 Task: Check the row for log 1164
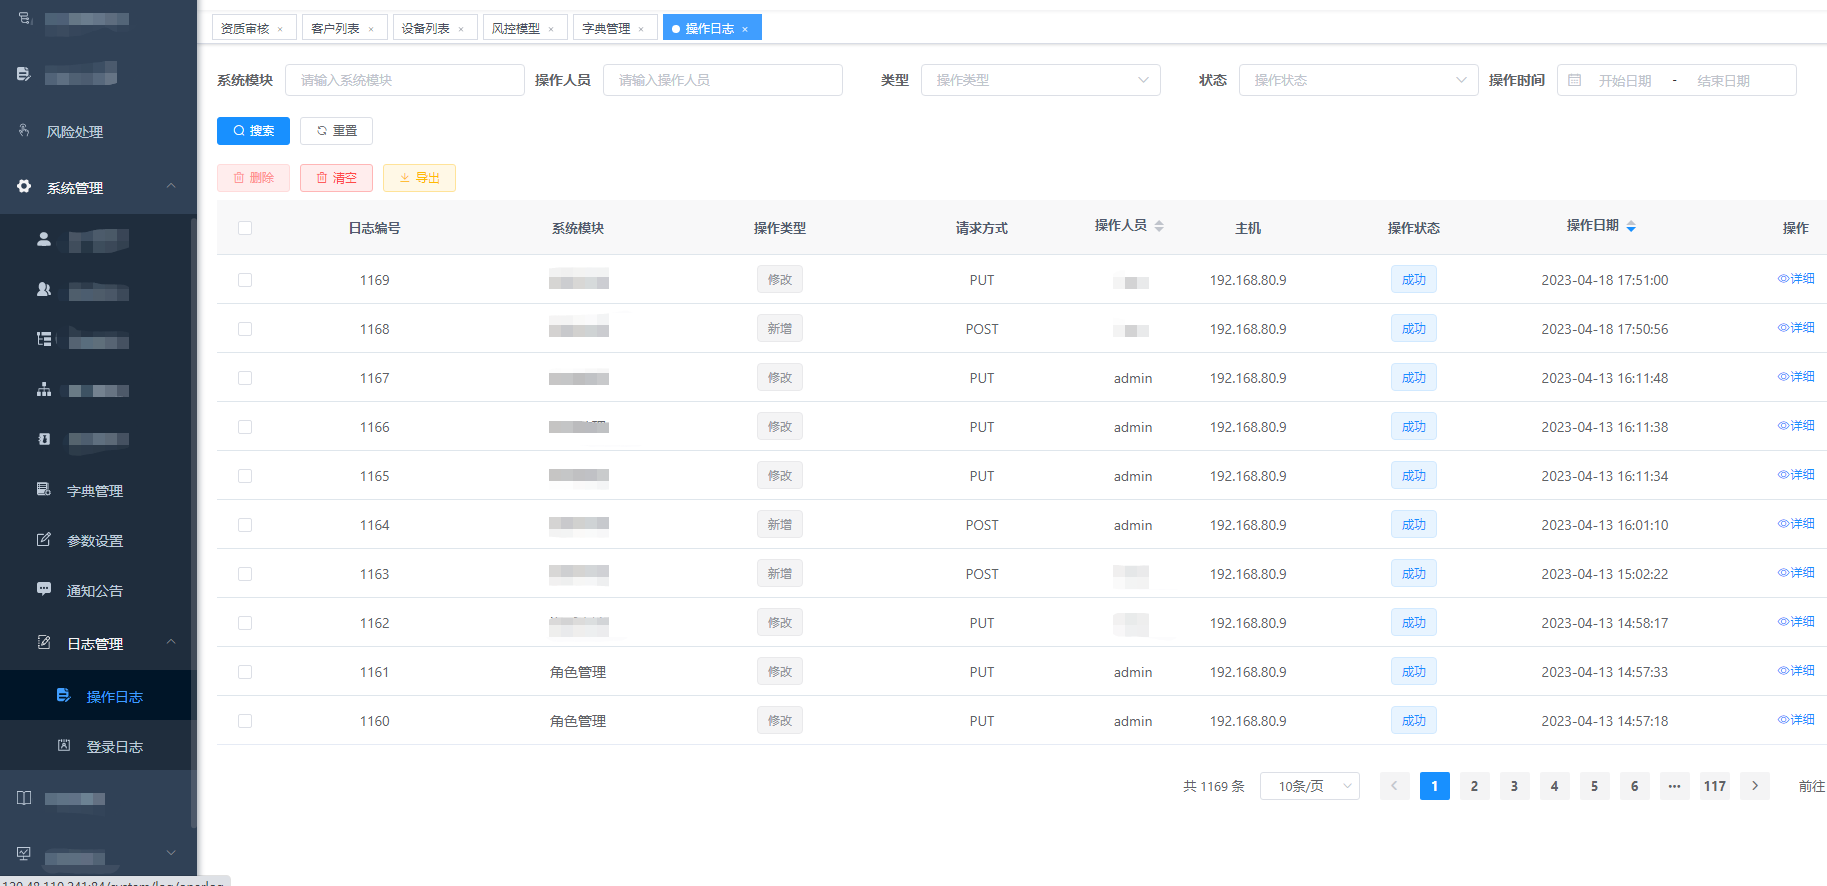point(245,525)
